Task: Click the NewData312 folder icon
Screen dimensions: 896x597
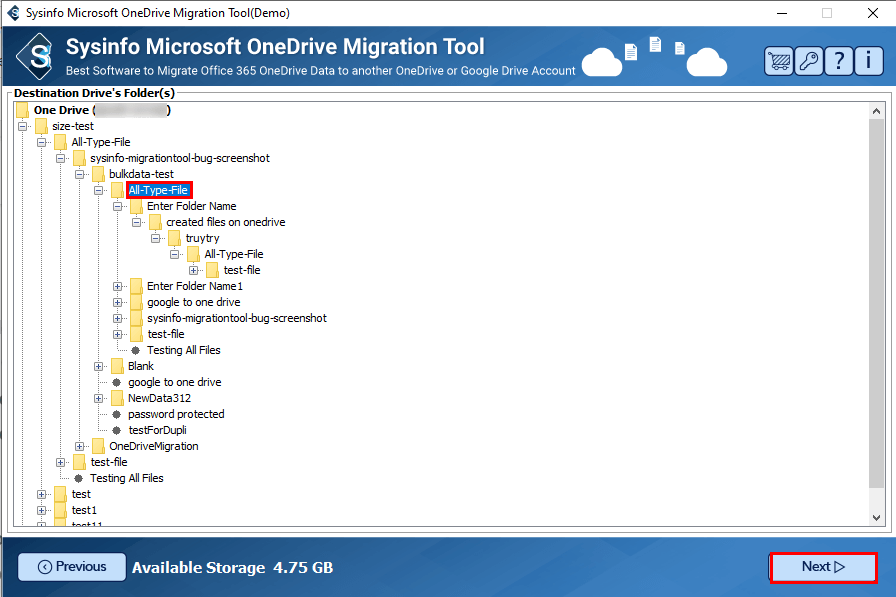Action: coord(118,398)
